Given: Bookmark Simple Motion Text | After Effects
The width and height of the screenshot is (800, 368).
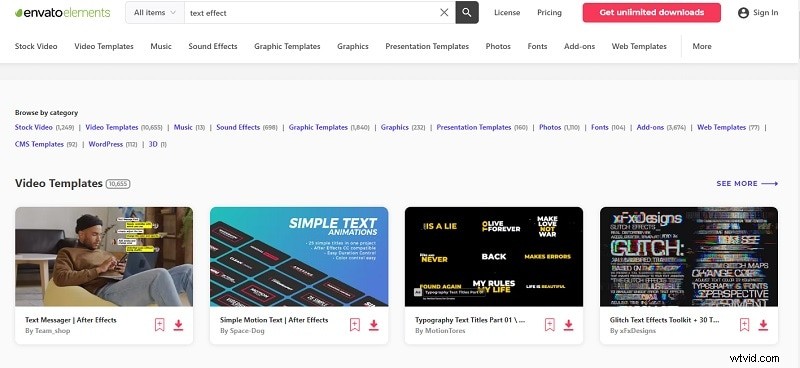Looking at the screenshot, I should pos(355,325).
